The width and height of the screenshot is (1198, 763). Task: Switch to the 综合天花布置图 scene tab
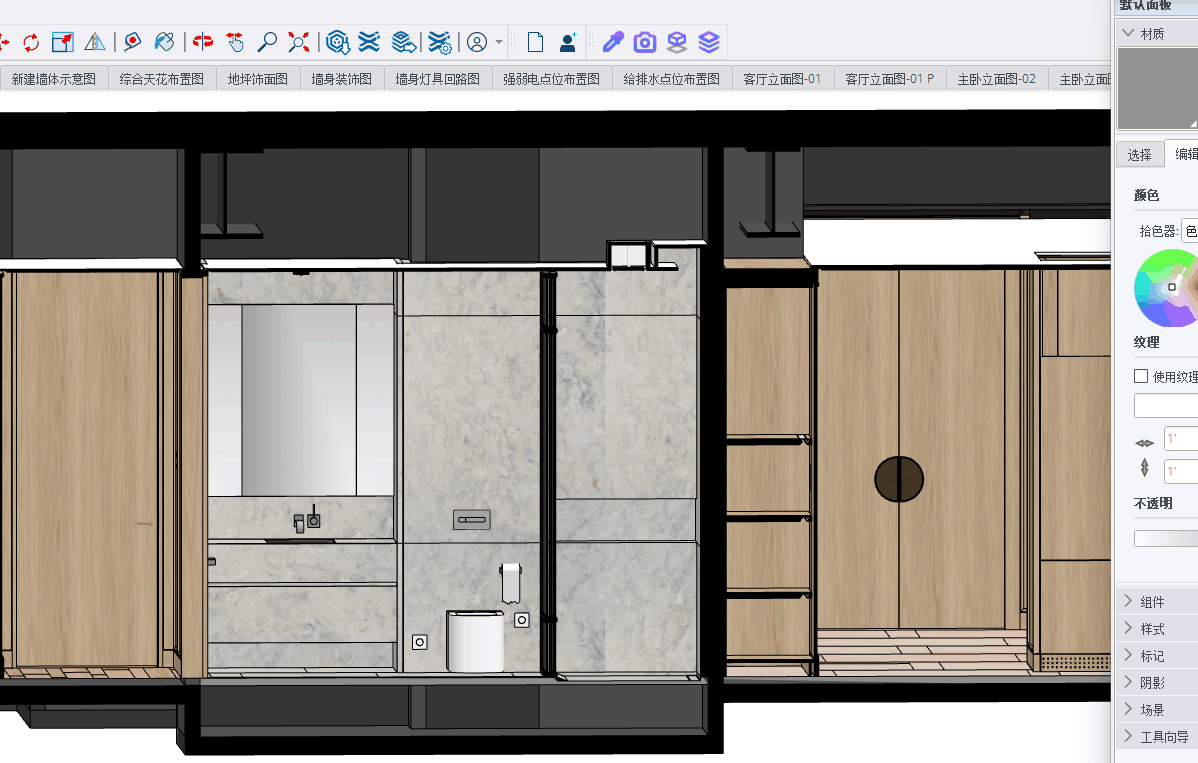click(161, 79)
